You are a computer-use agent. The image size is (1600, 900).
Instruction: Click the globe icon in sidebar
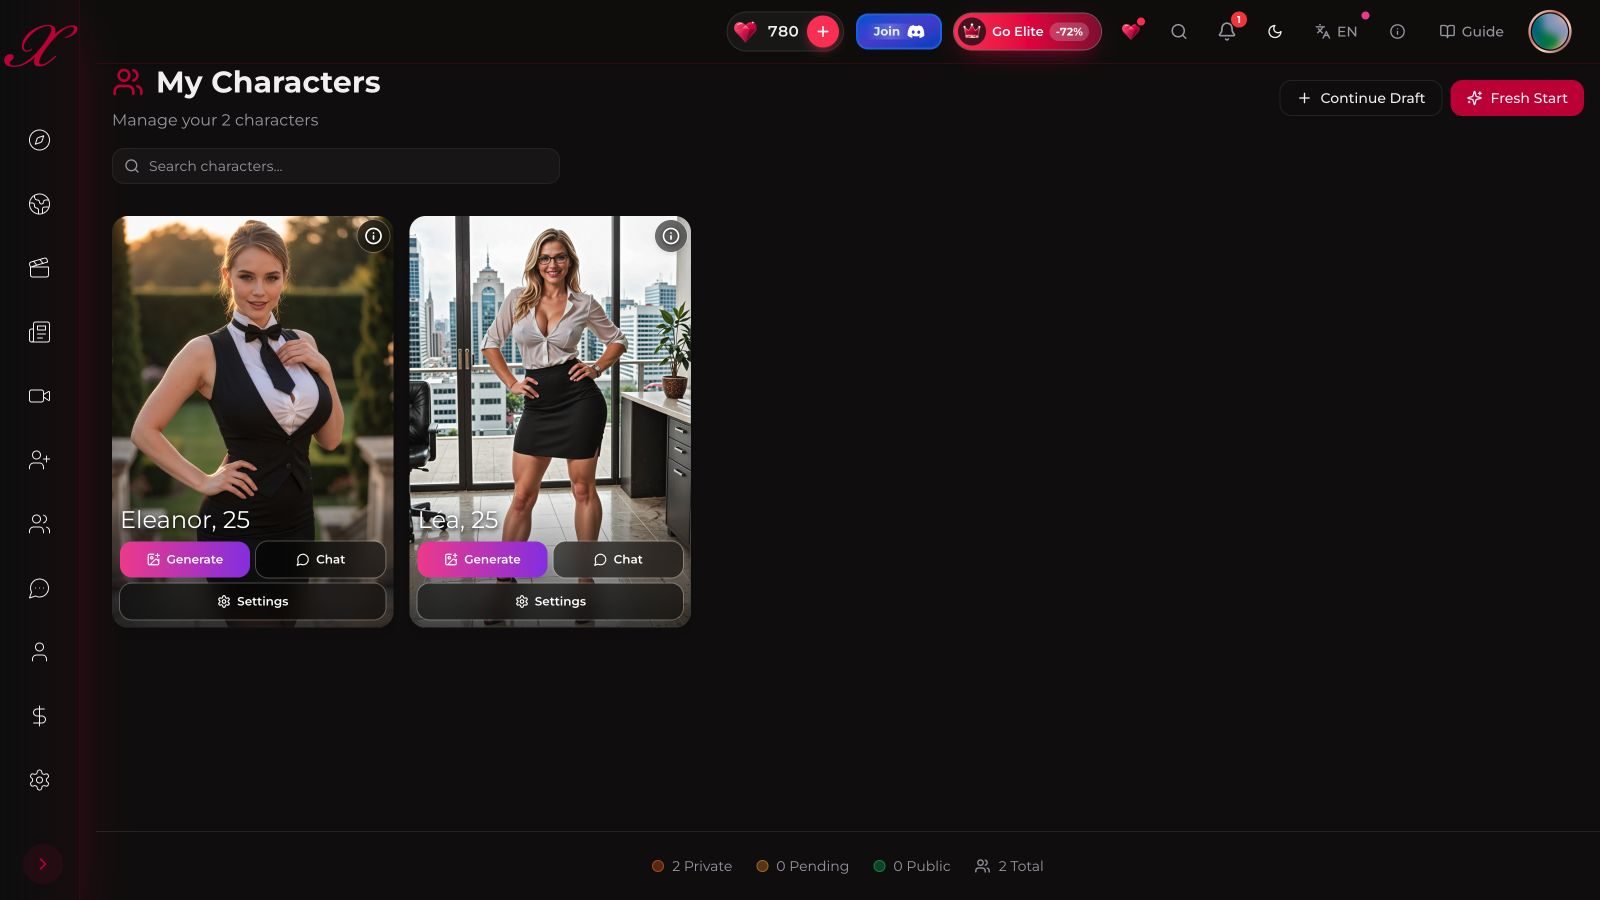(x=39, y=204)
